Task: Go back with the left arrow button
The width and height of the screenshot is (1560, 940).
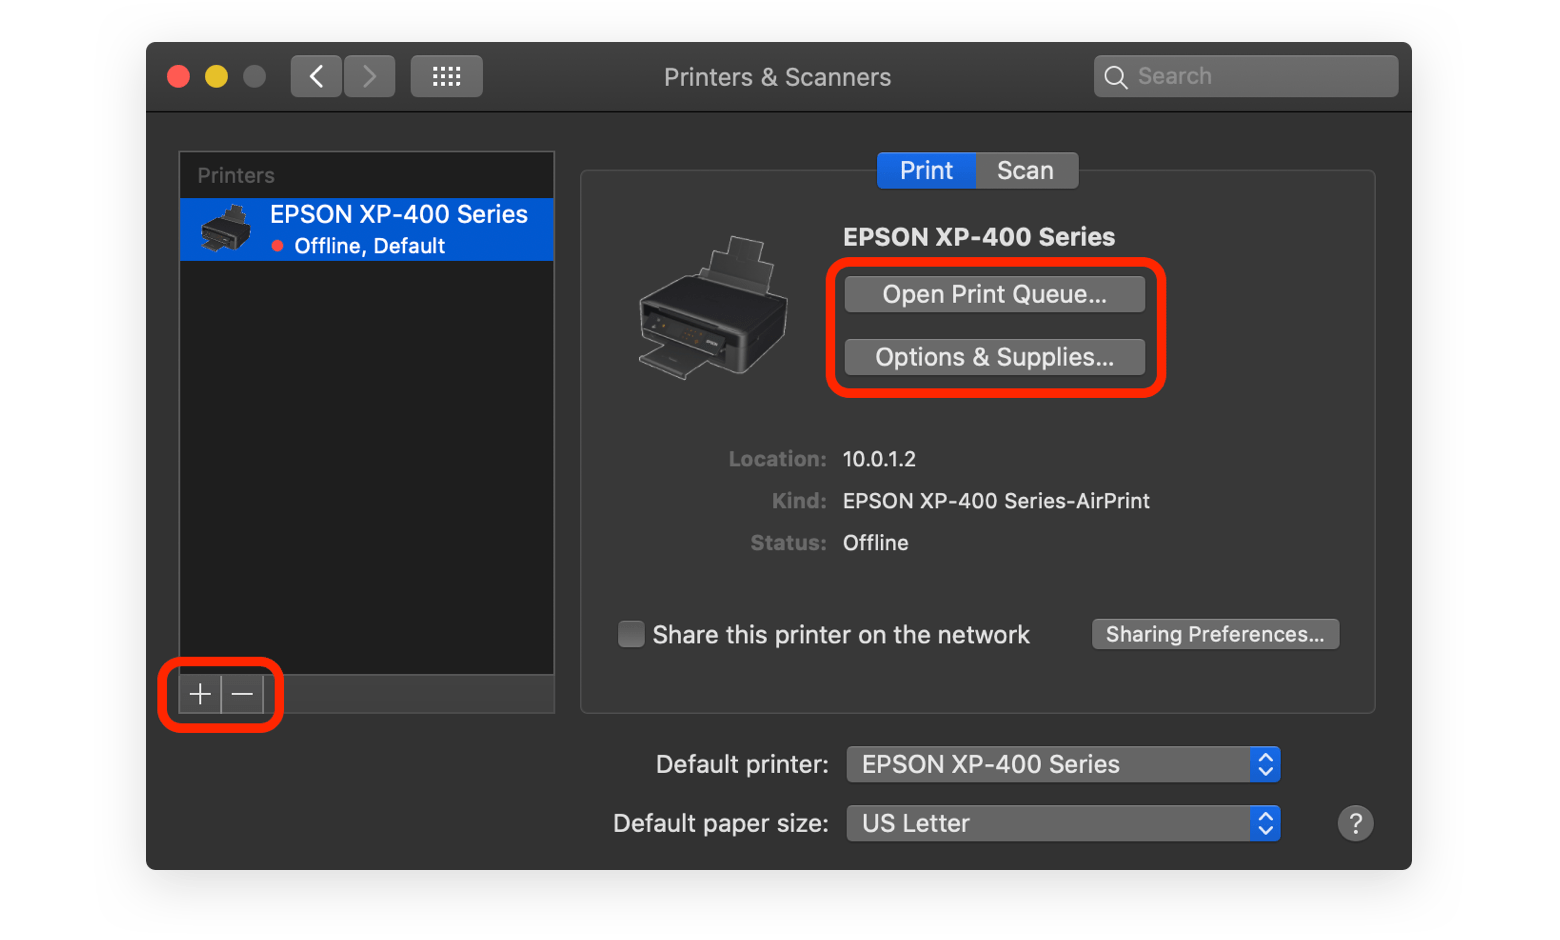Action: coord(316,76)
